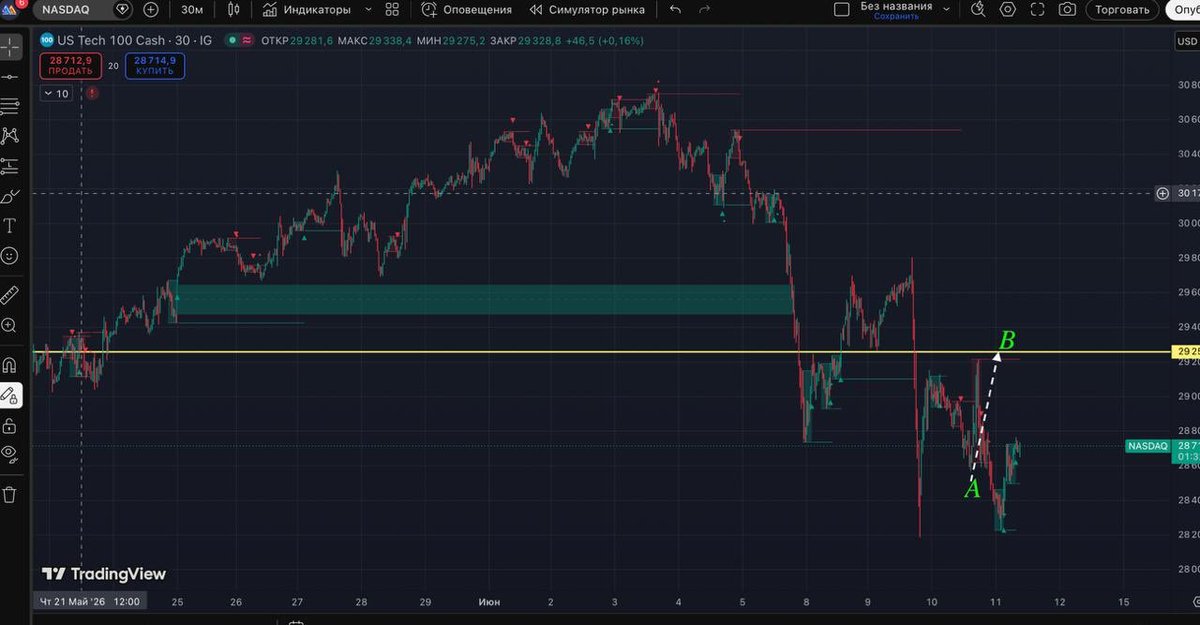Click the Июн date label
This screenshot has height=625, width=1200.
coord(488,602)
